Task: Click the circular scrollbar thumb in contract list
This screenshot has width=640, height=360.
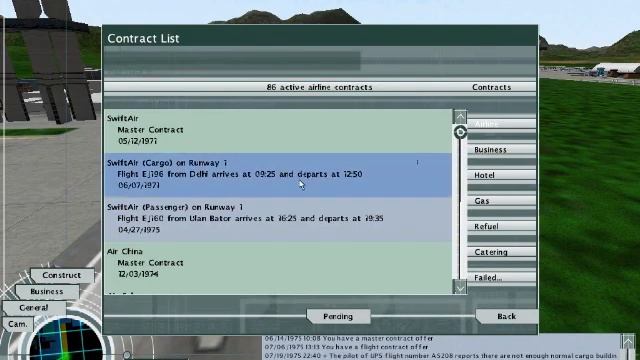Action: tap(460, 132)
